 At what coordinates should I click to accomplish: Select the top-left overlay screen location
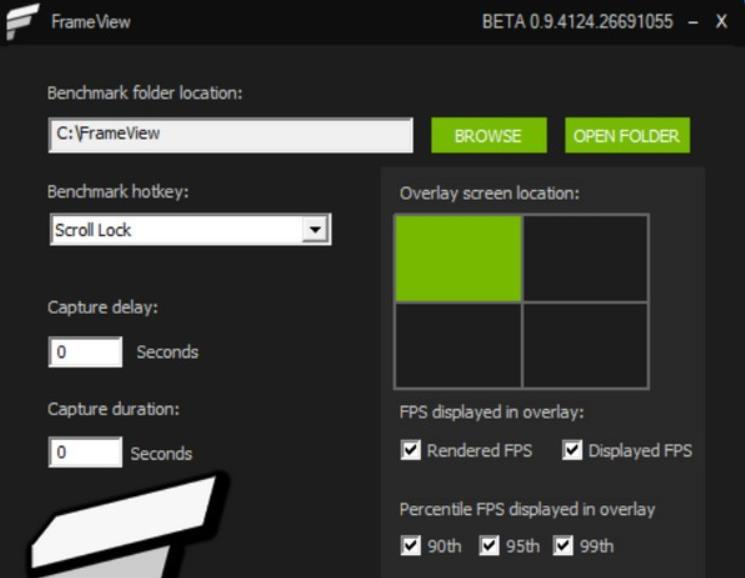pos(458,258)
